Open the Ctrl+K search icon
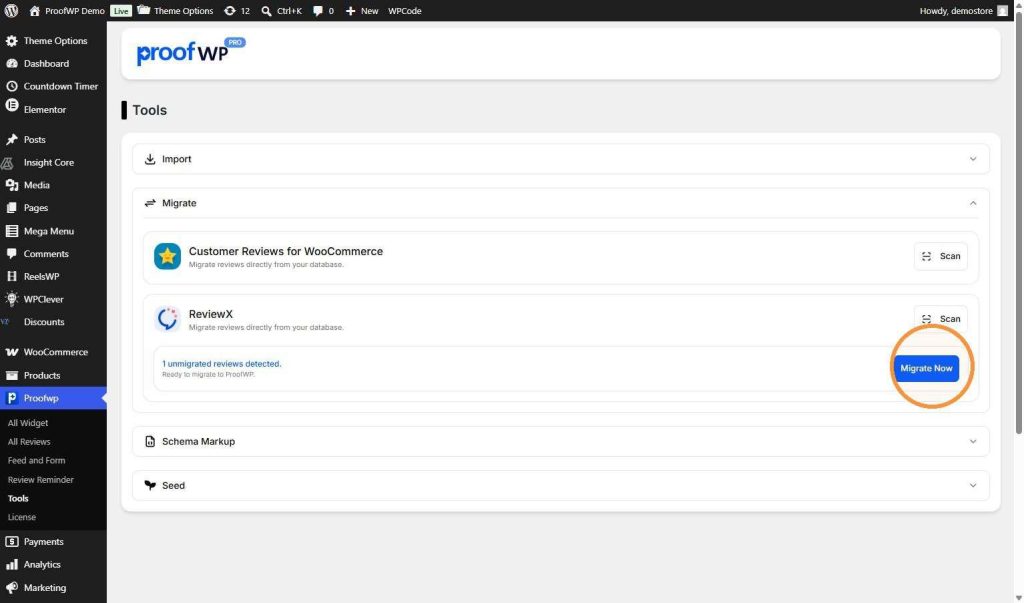1024x603 pixels. pos(266,11)
